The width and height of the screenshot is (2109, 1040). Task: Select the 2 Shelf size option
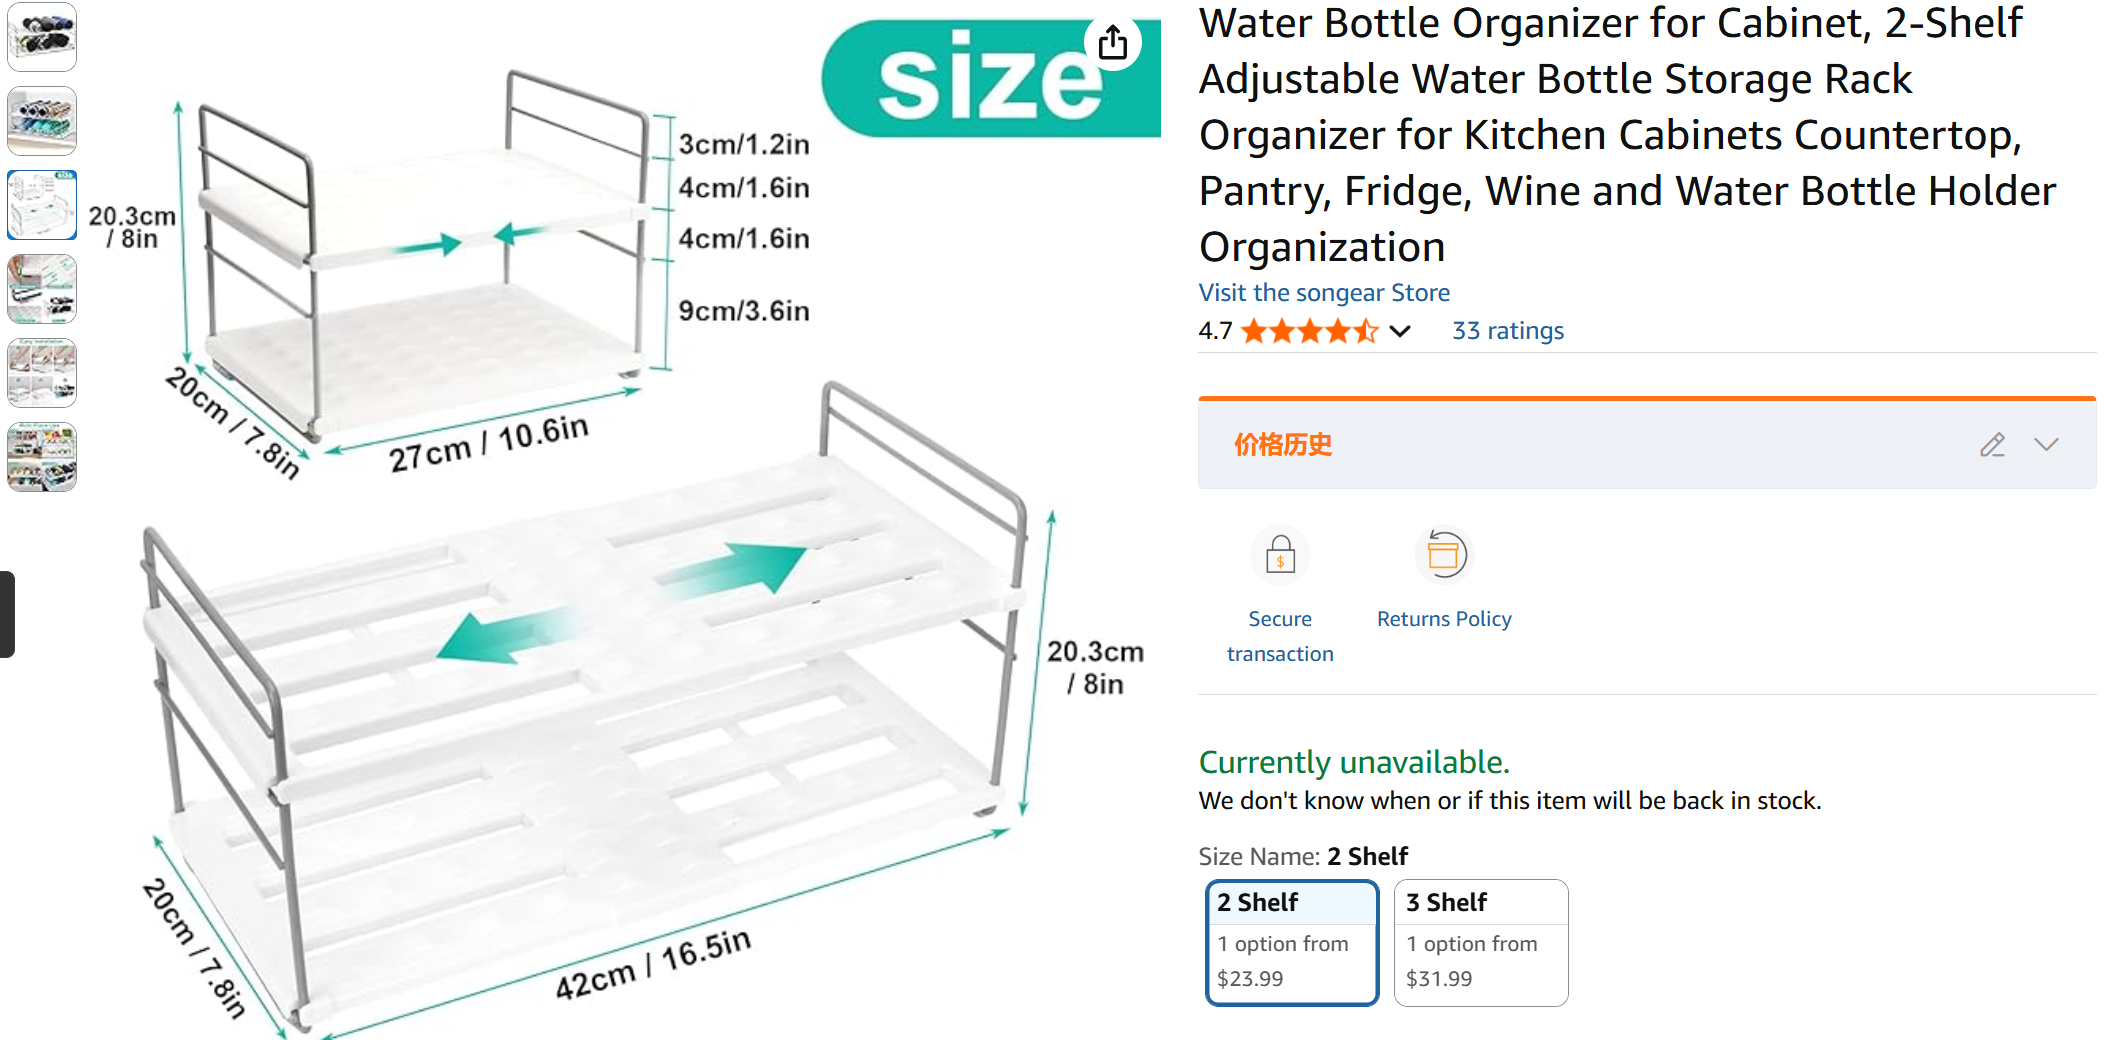pos(1291,942)
